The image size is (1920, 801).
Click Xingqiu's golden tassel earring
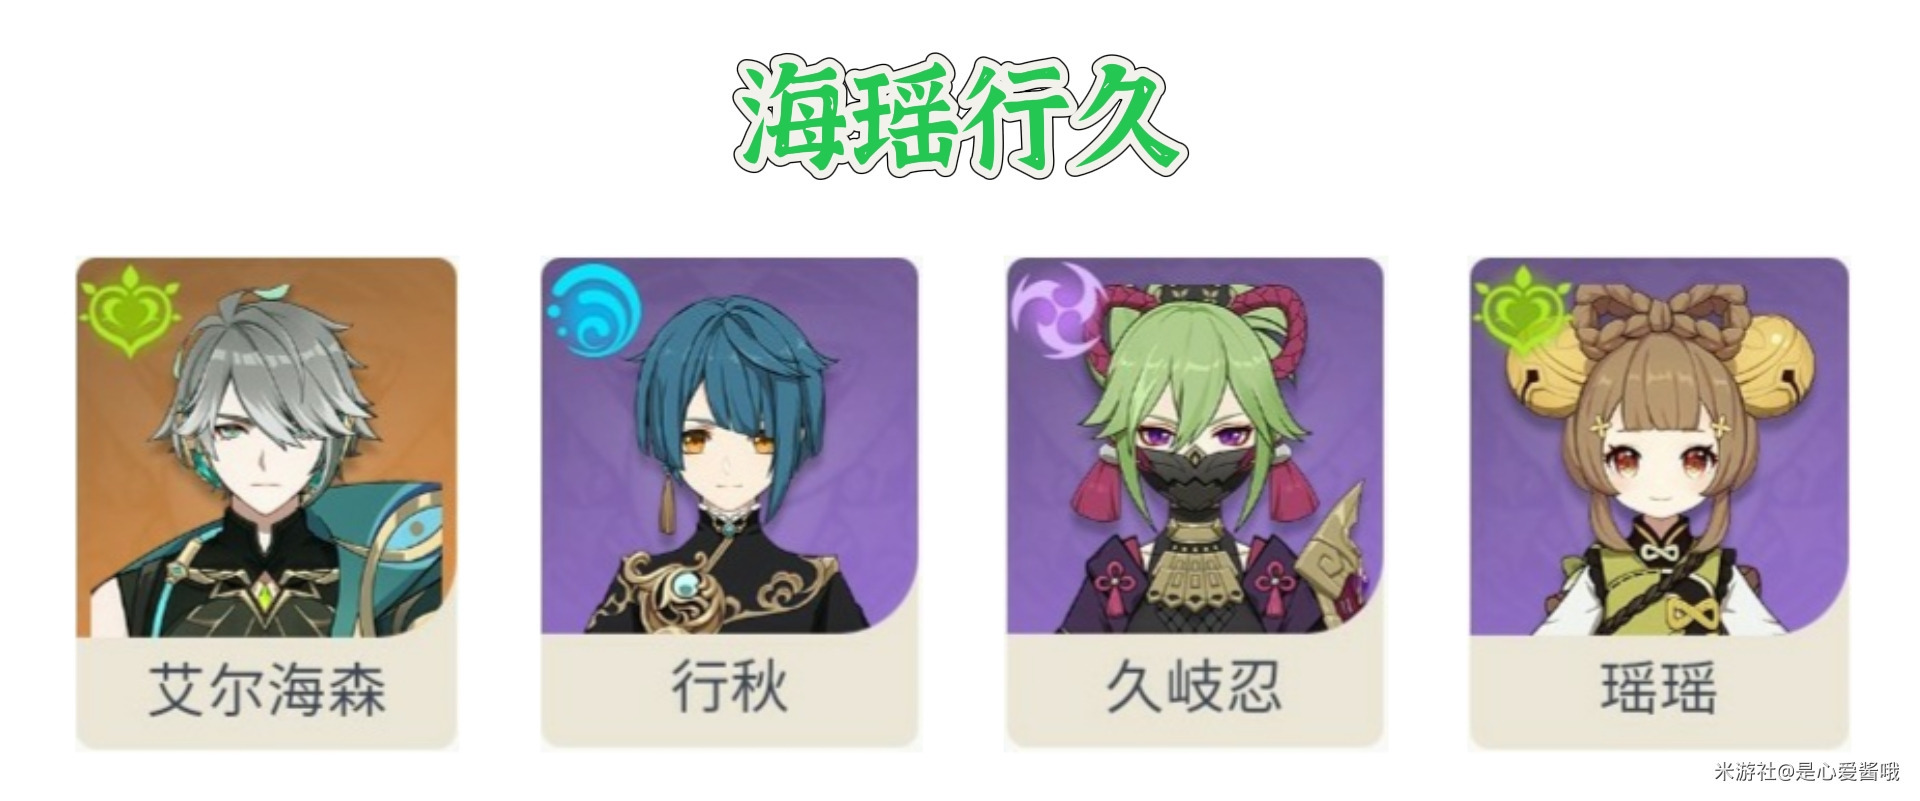click(x=666, y=509)
